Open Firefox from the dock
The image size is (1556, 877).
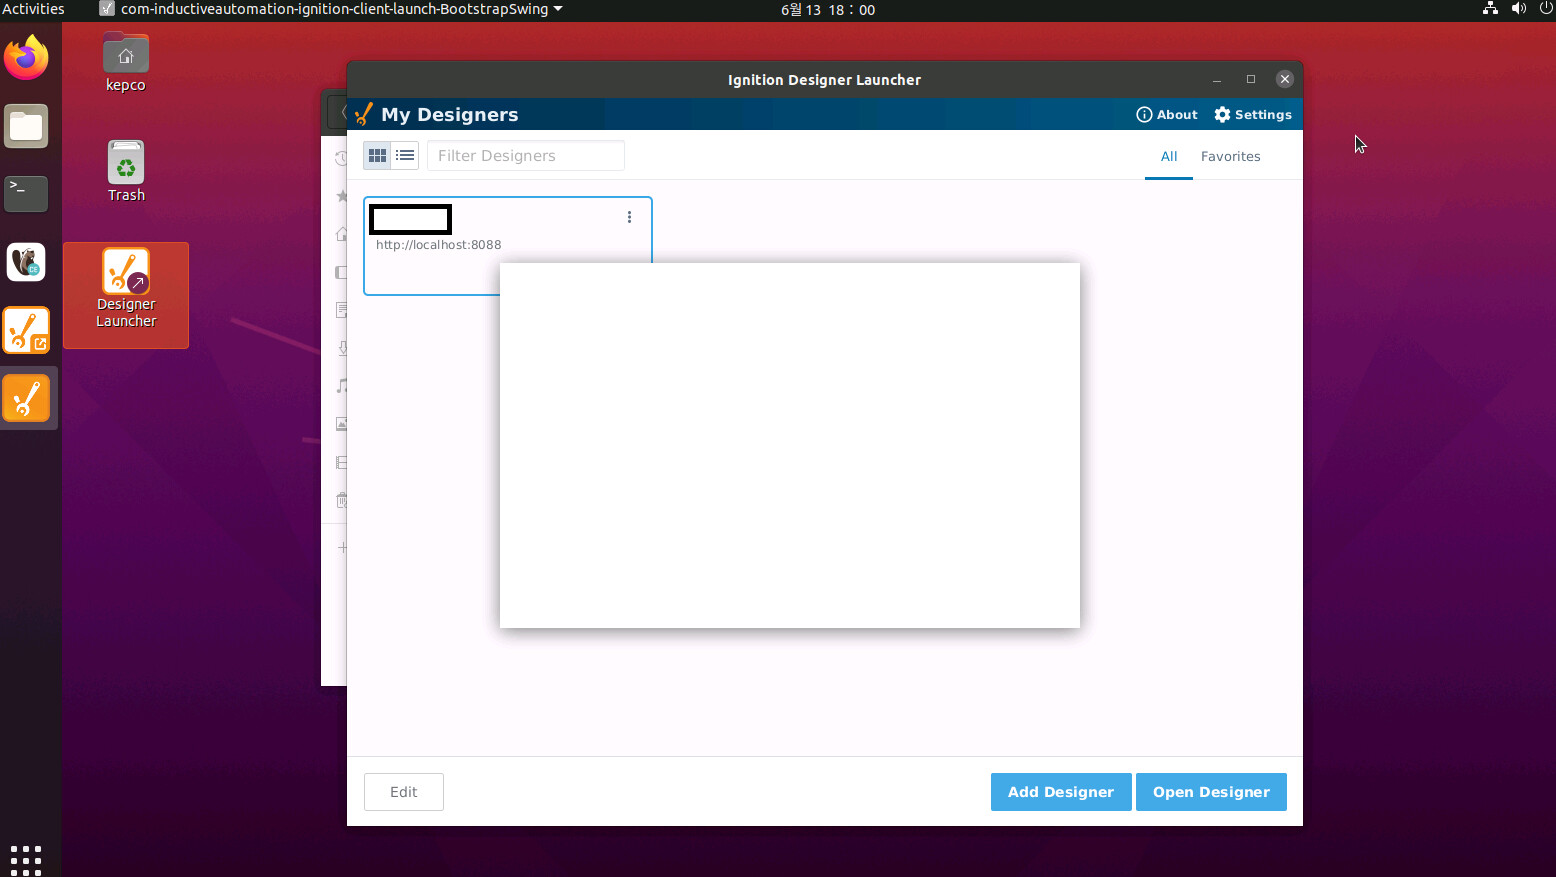[x=26, y=58]
